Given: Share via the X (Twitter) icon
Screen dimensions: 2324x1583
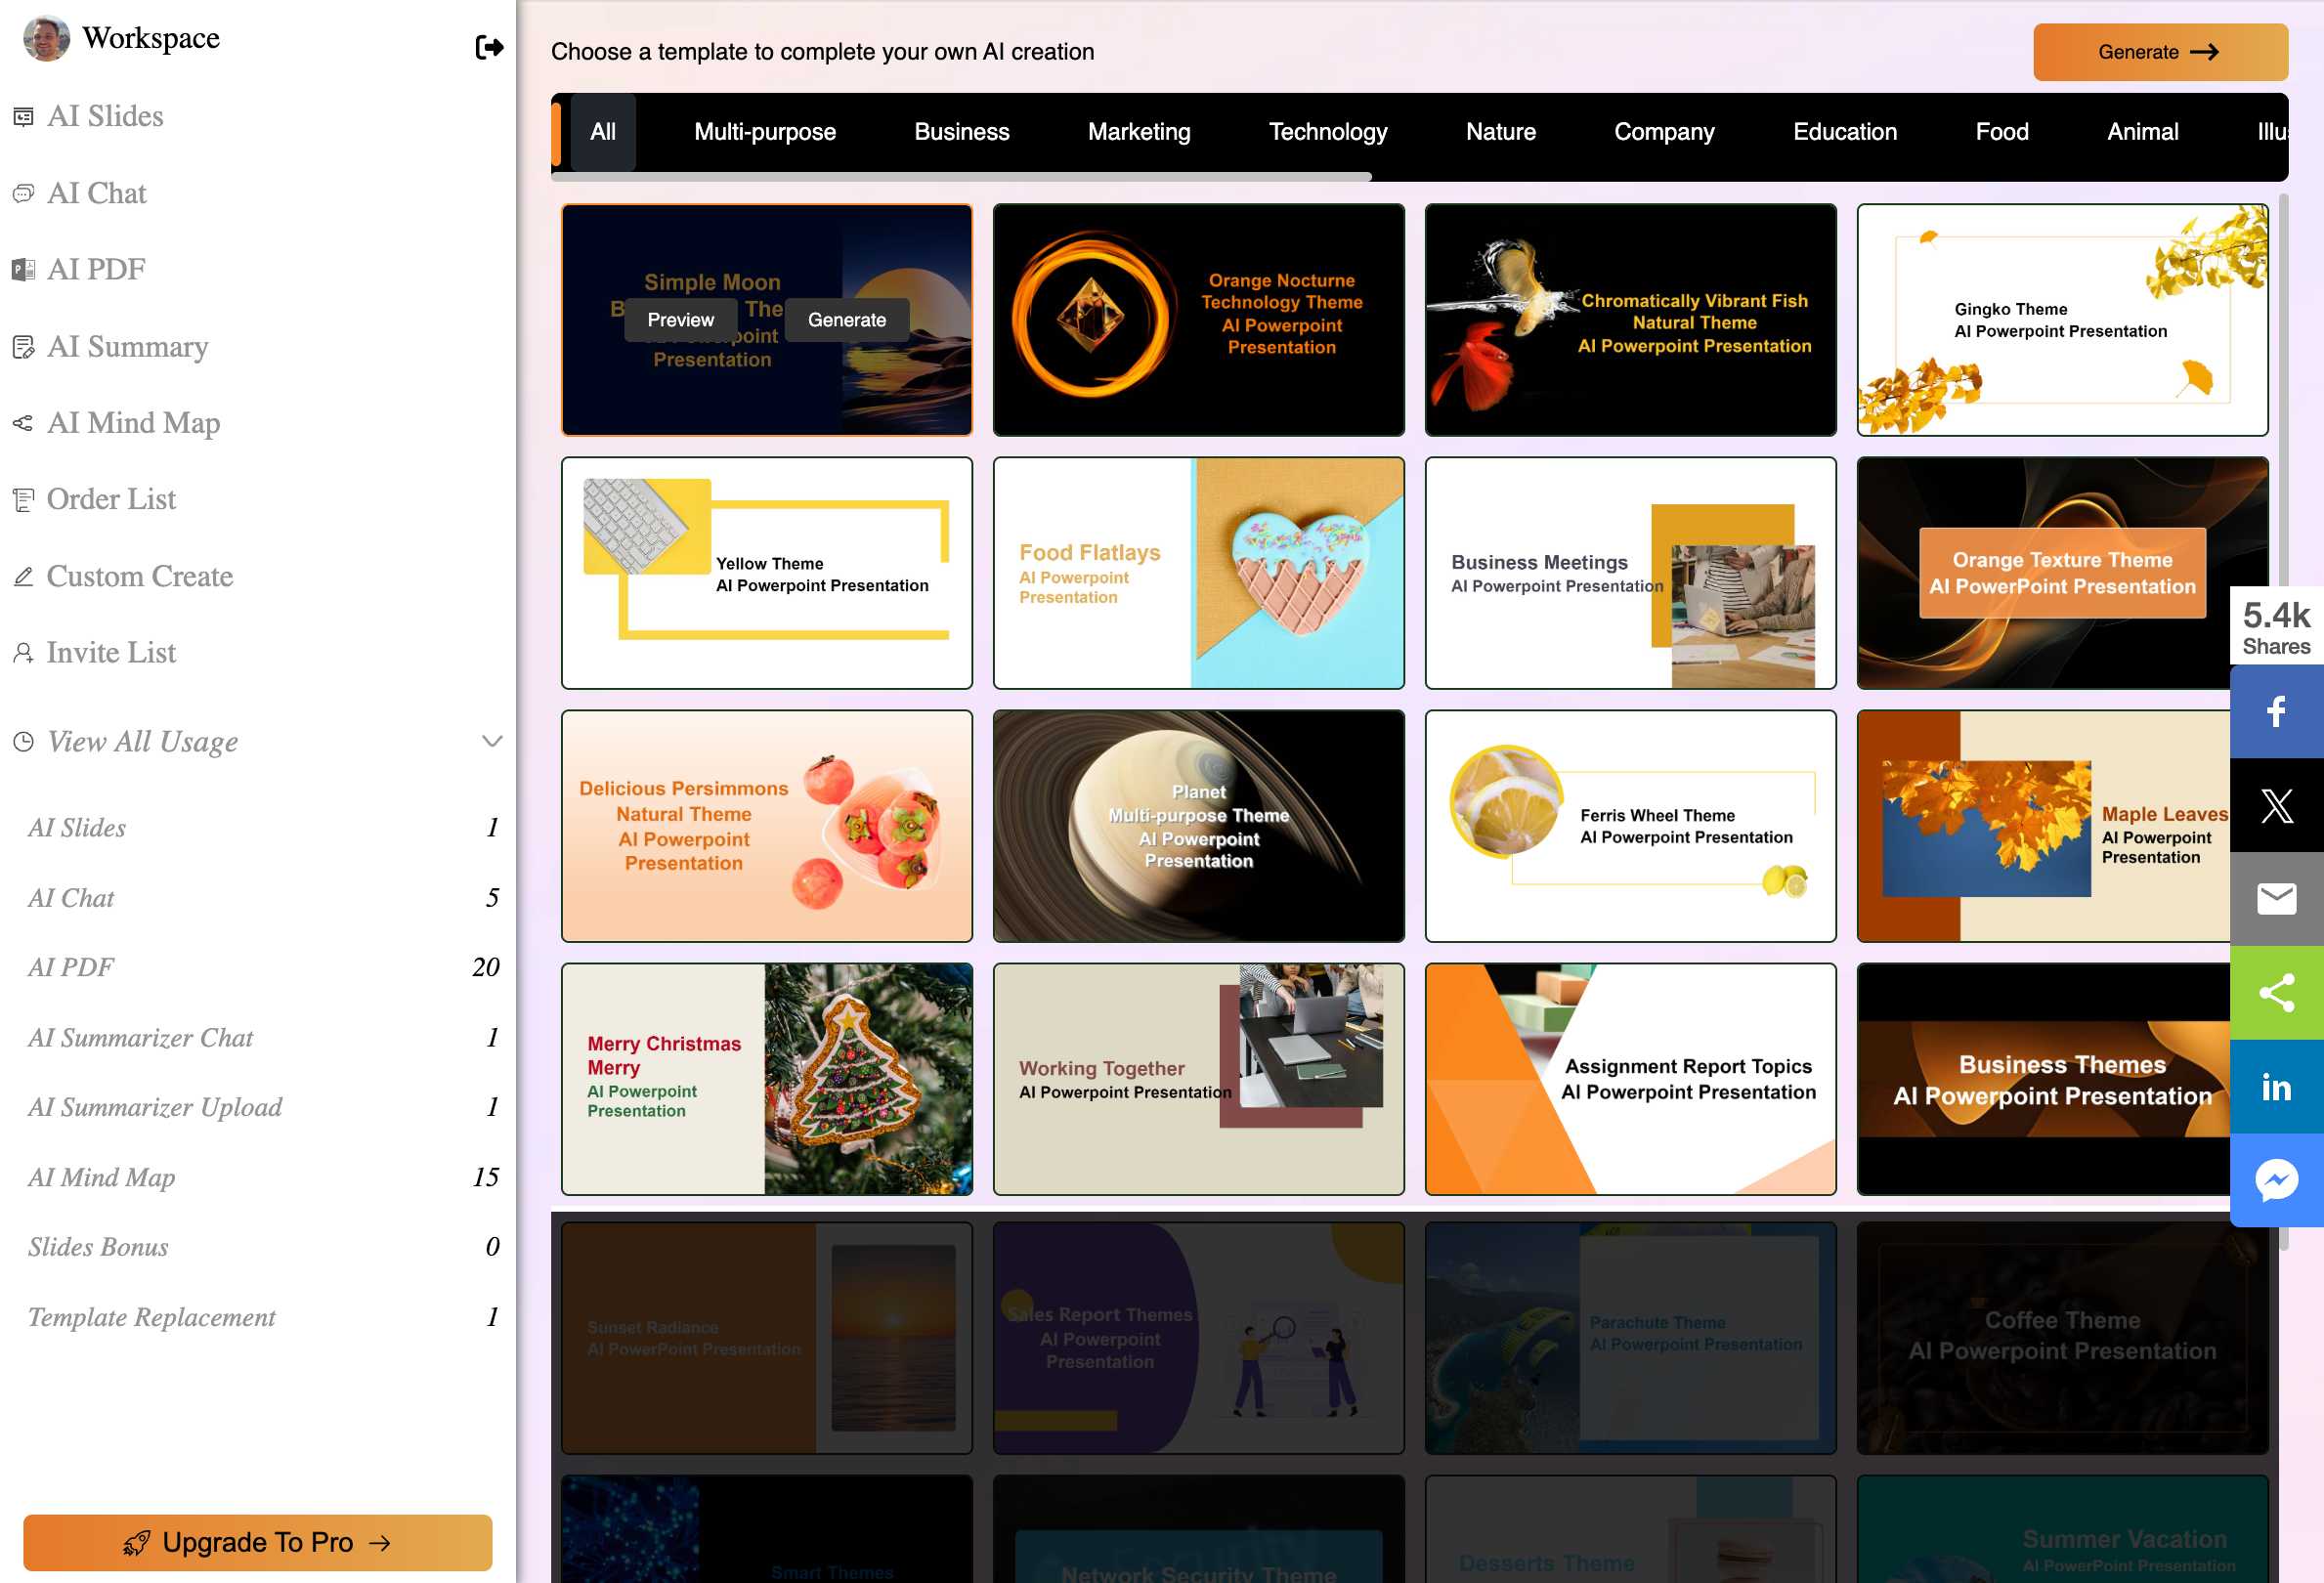Looking at the screenshot, I should [x=2277, y=806].
